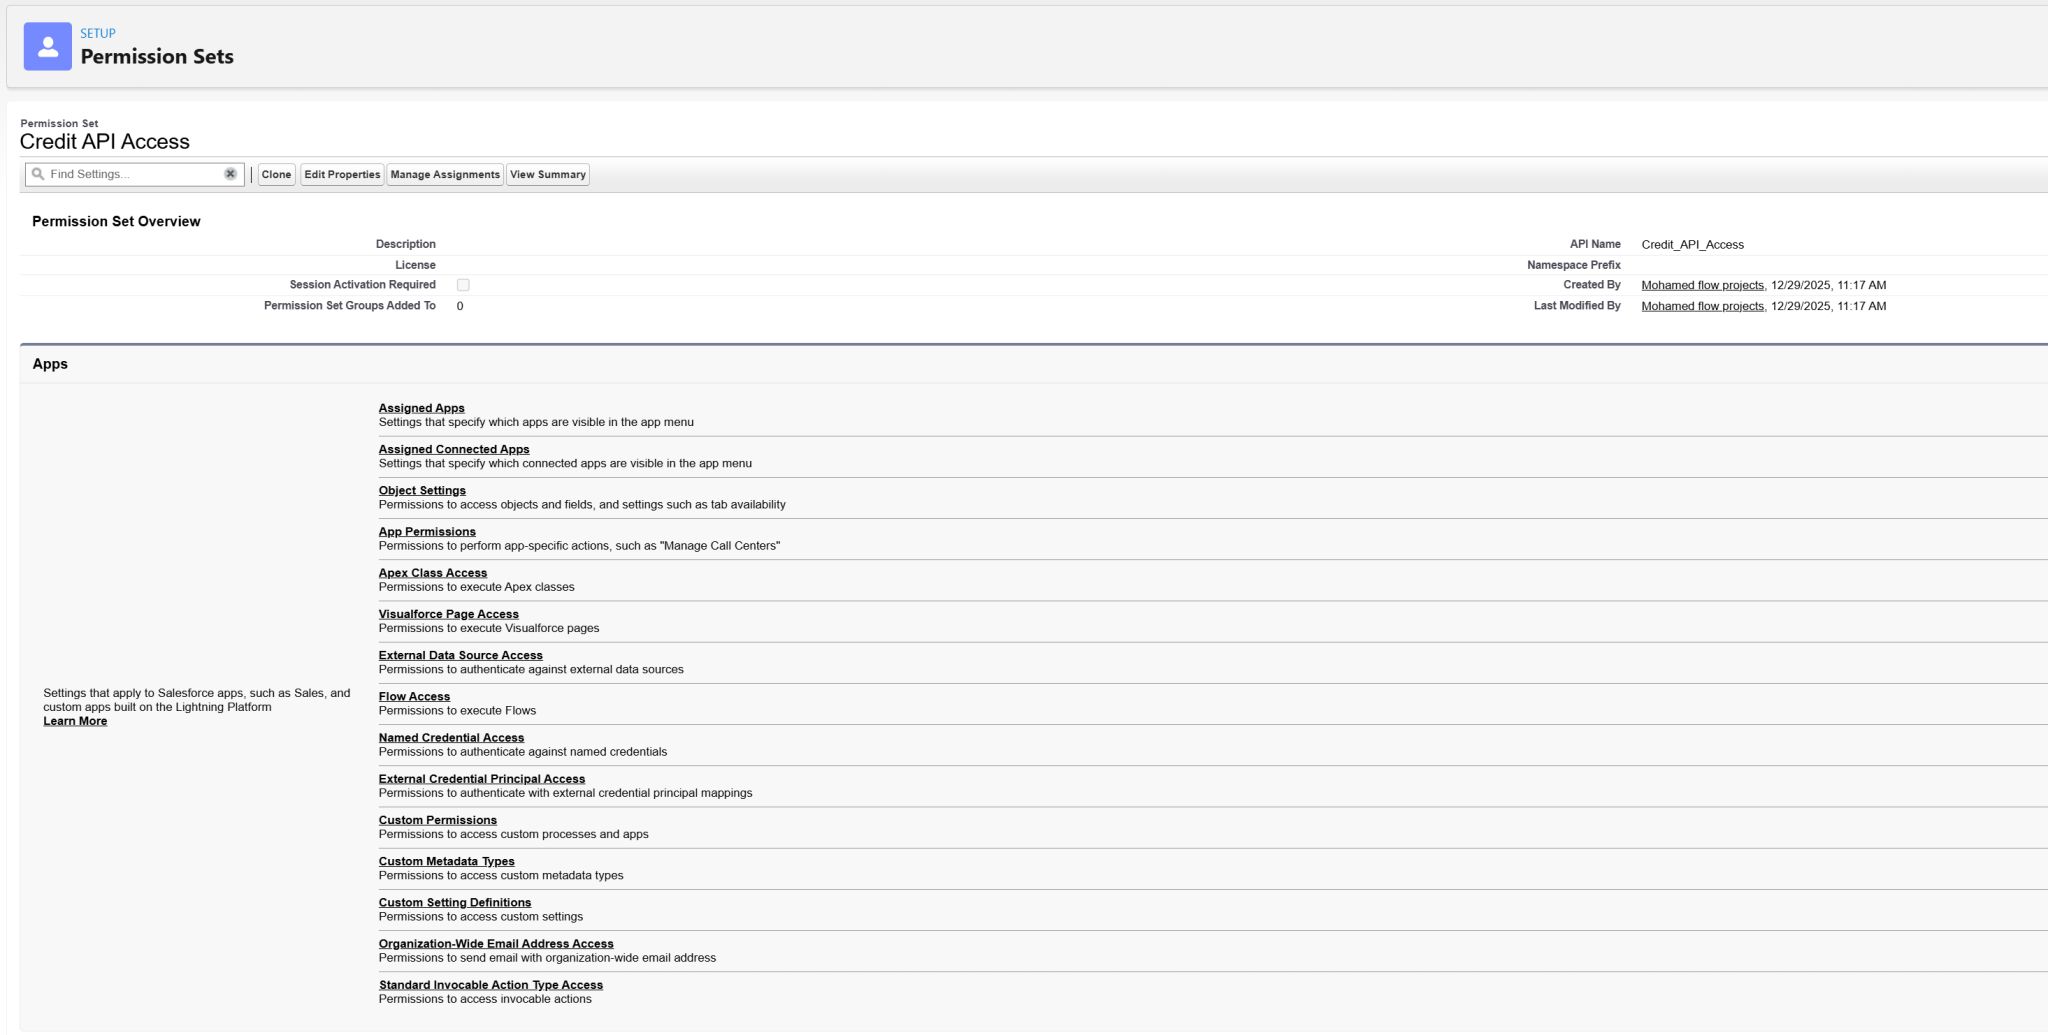Click 'Permissions to execute Flows' description

click(457, 711)
